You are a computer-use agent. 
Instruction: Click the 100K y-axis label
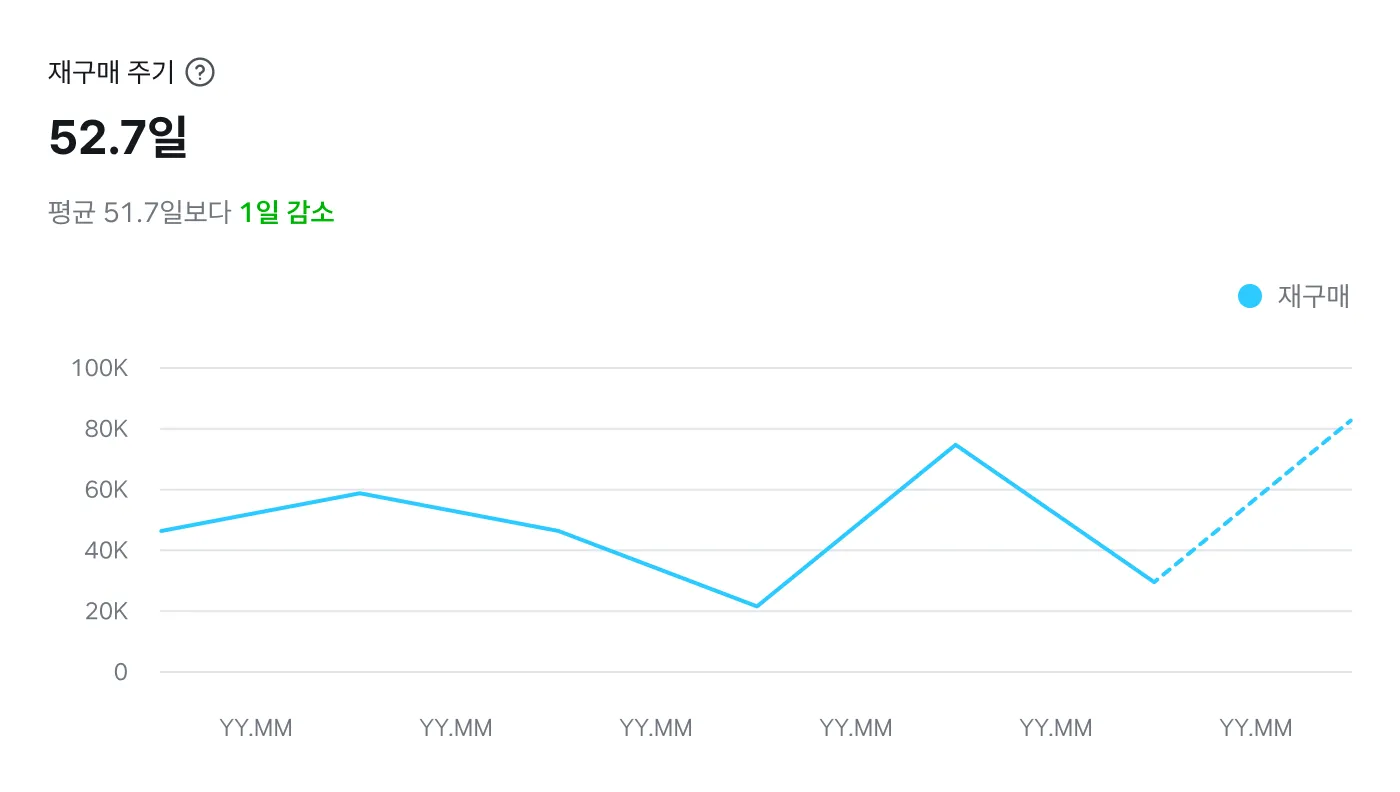coord(100,368)
